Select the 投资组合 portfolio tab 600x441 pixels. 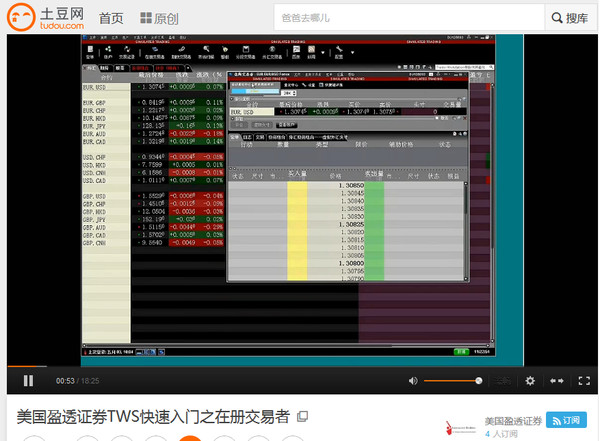(276, 137)
